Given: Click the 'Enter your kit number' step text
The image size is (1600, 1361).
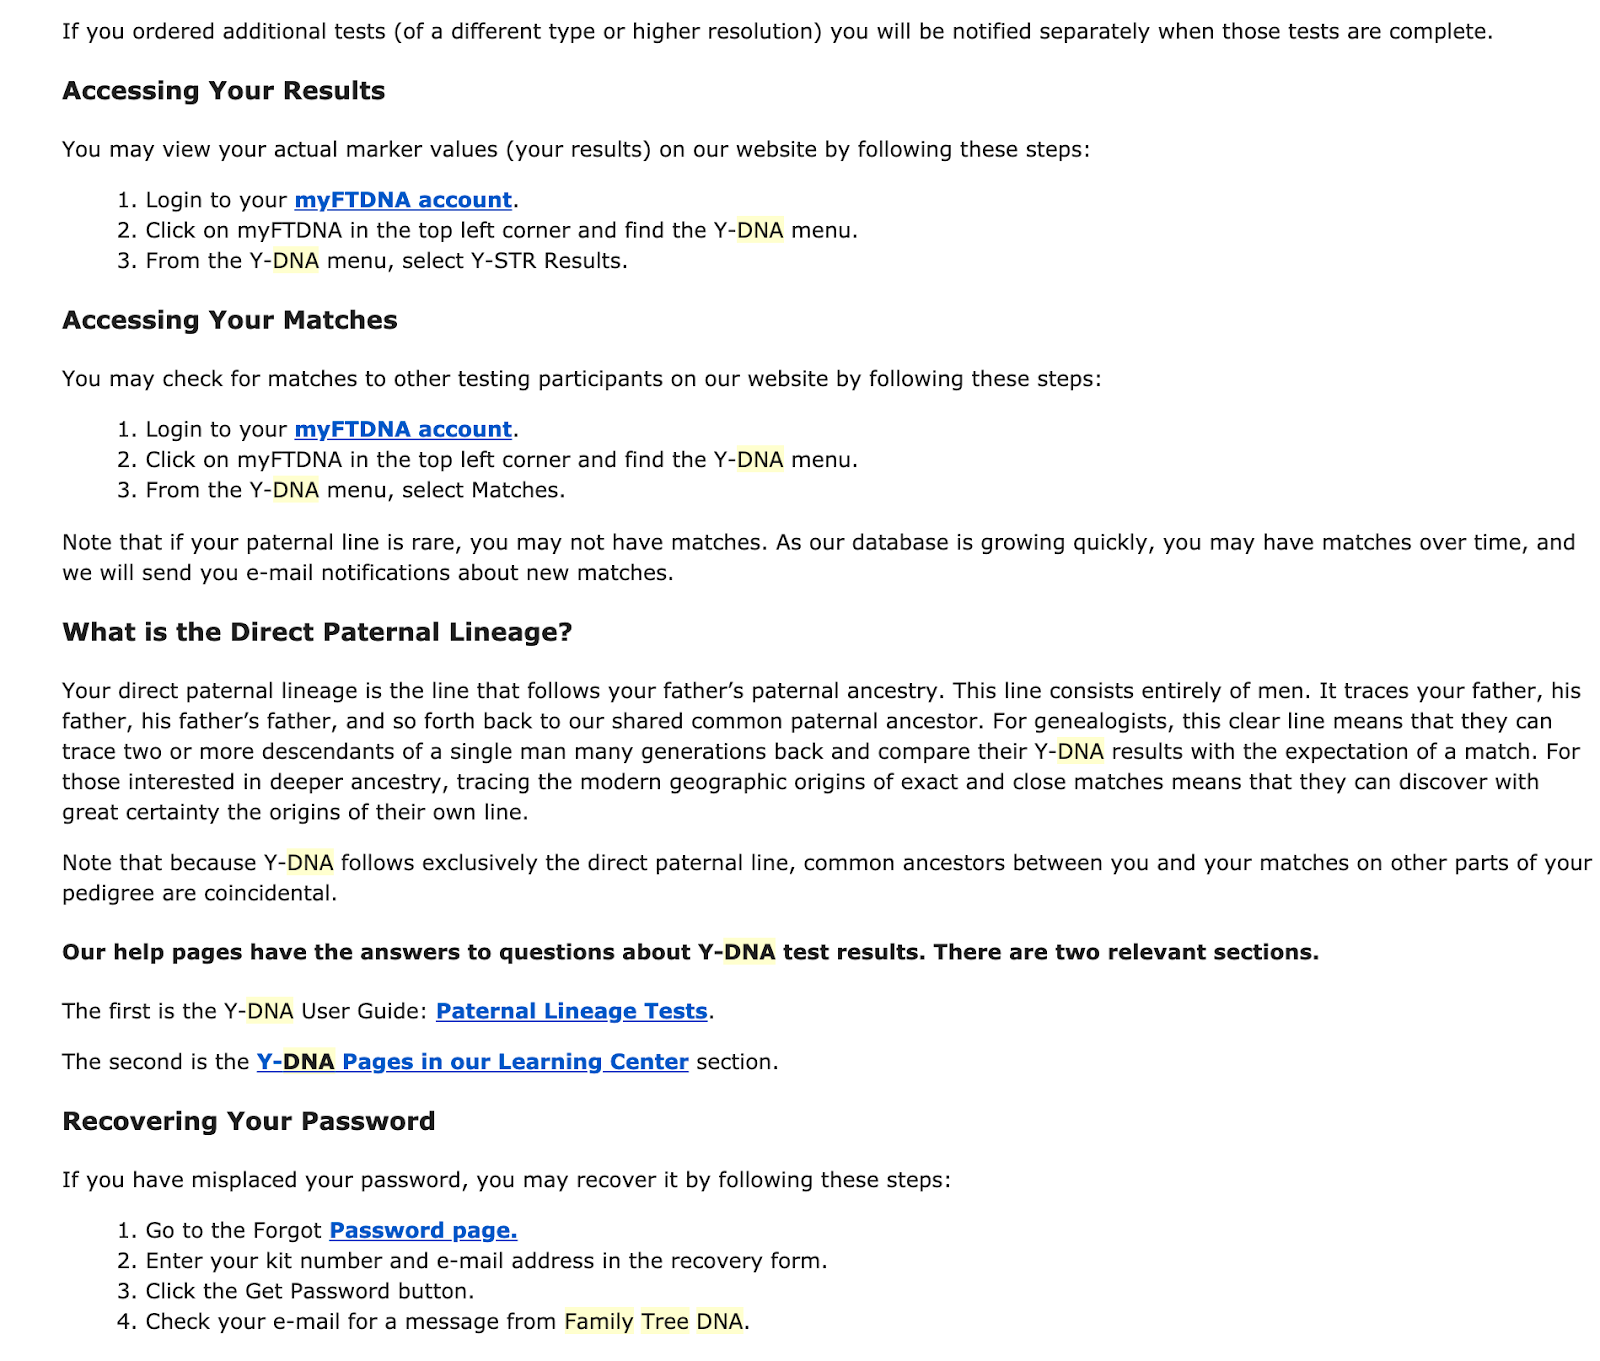Looking at the screenshot, I should pyautogui.click(x=486, y=1261).
